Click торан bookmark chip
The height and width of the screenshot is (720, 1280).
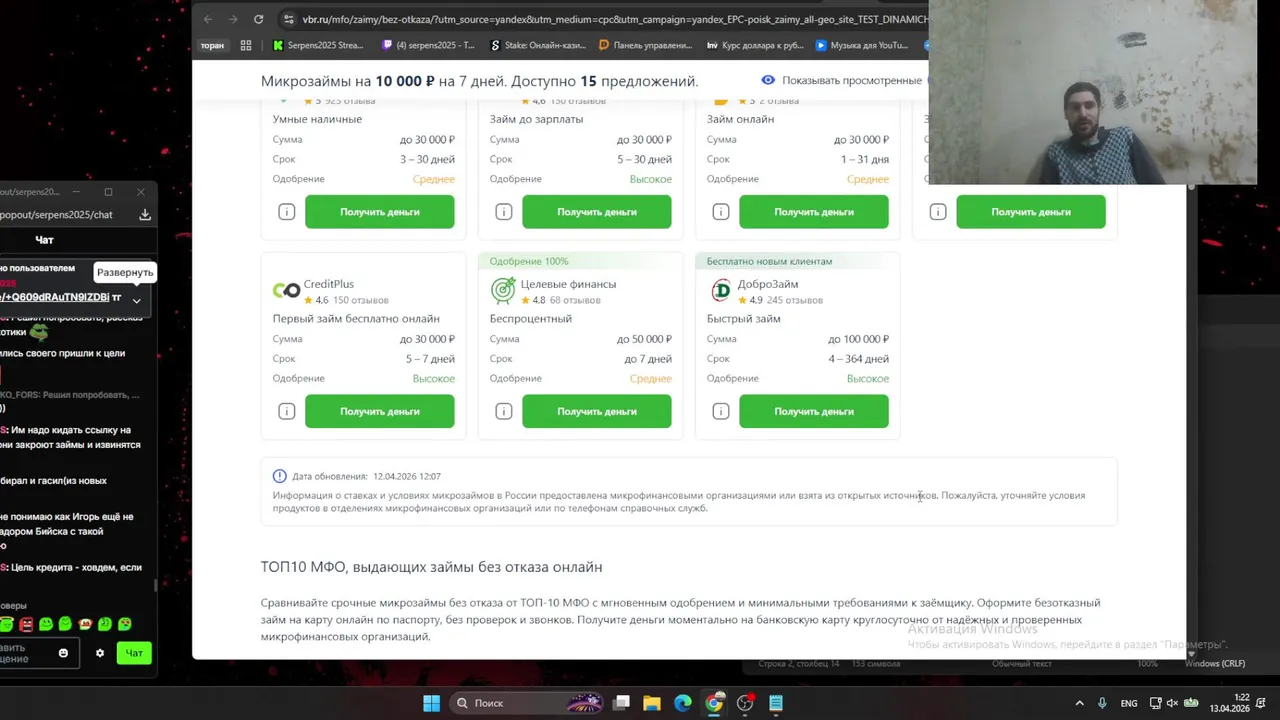click(212, 45)
